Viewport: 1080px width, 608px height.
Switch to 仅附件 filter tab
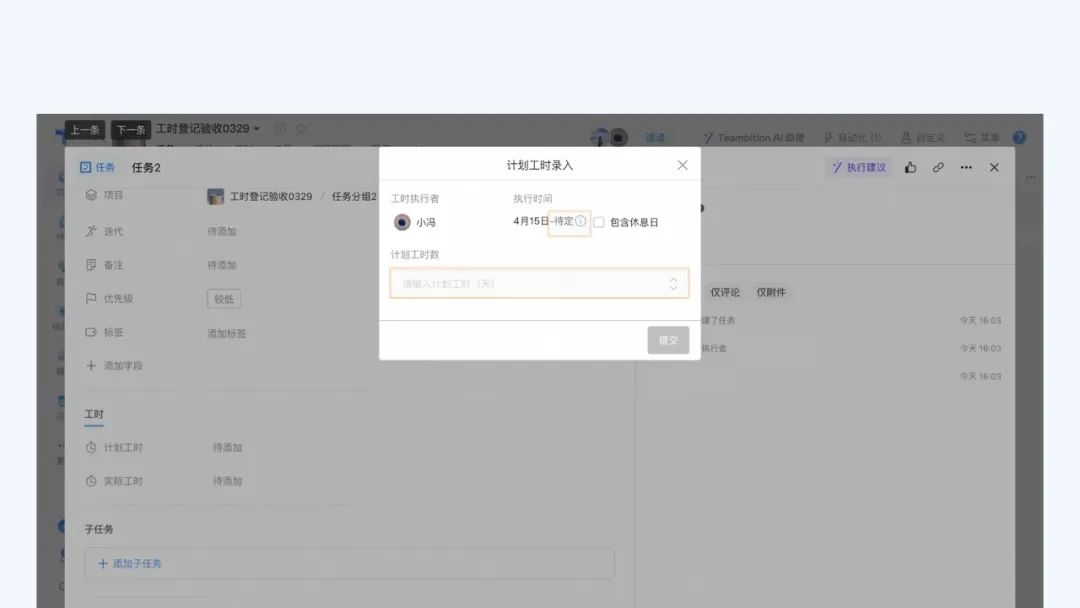tap(771, 292)
